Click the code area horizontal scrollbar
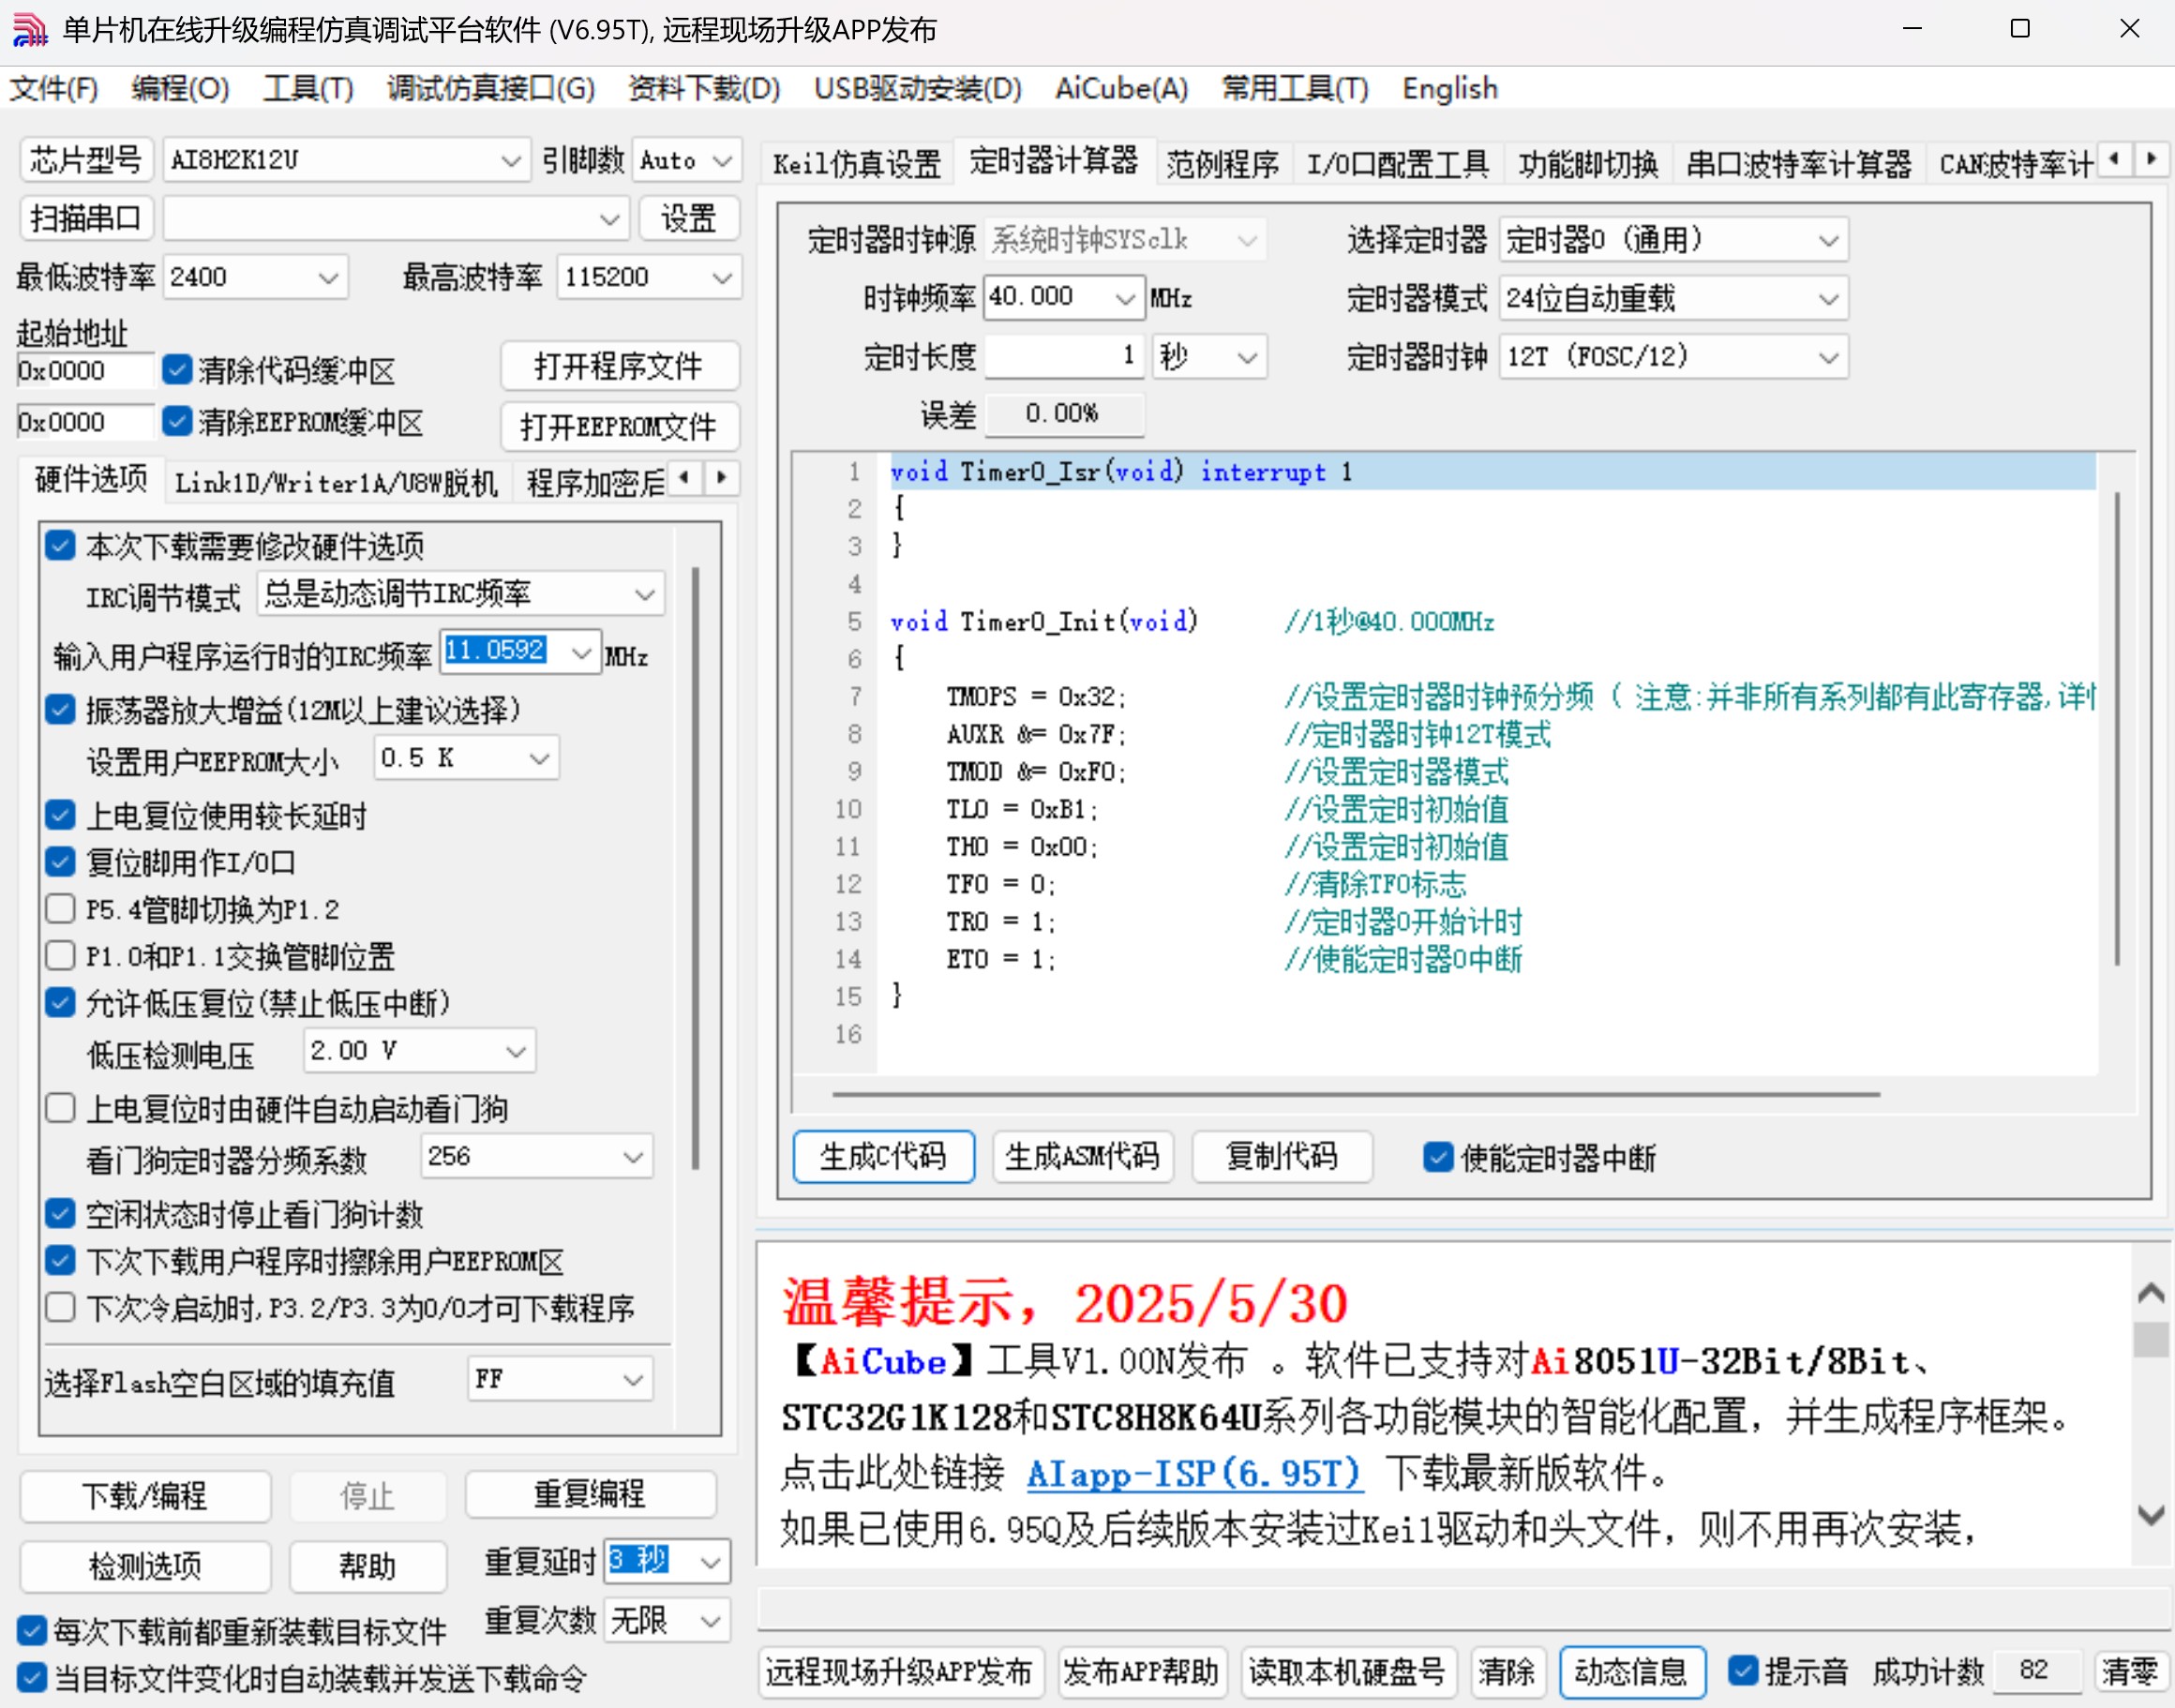The image size is (2175, 1708). (x=1355, y=1093)
